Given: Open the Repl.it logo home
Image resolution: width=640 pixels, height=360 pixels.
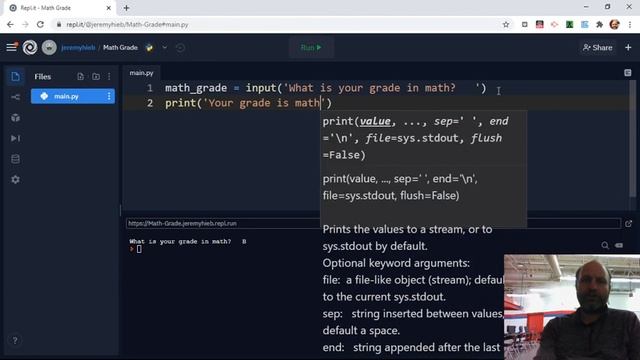Looking at the screenshot, I should [30, 47].
